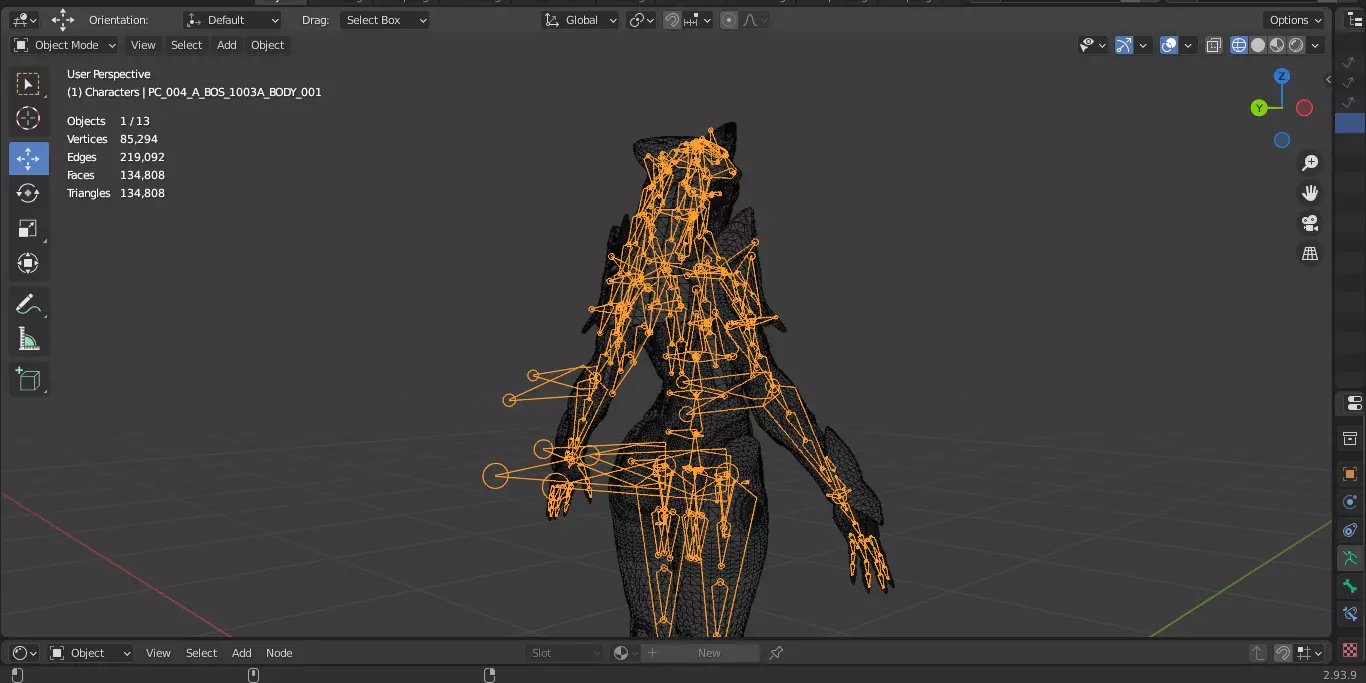Activate the Transform tool
Image resolution: width=1366 pixels, height=683 pixels.
(x=28, y=263)
